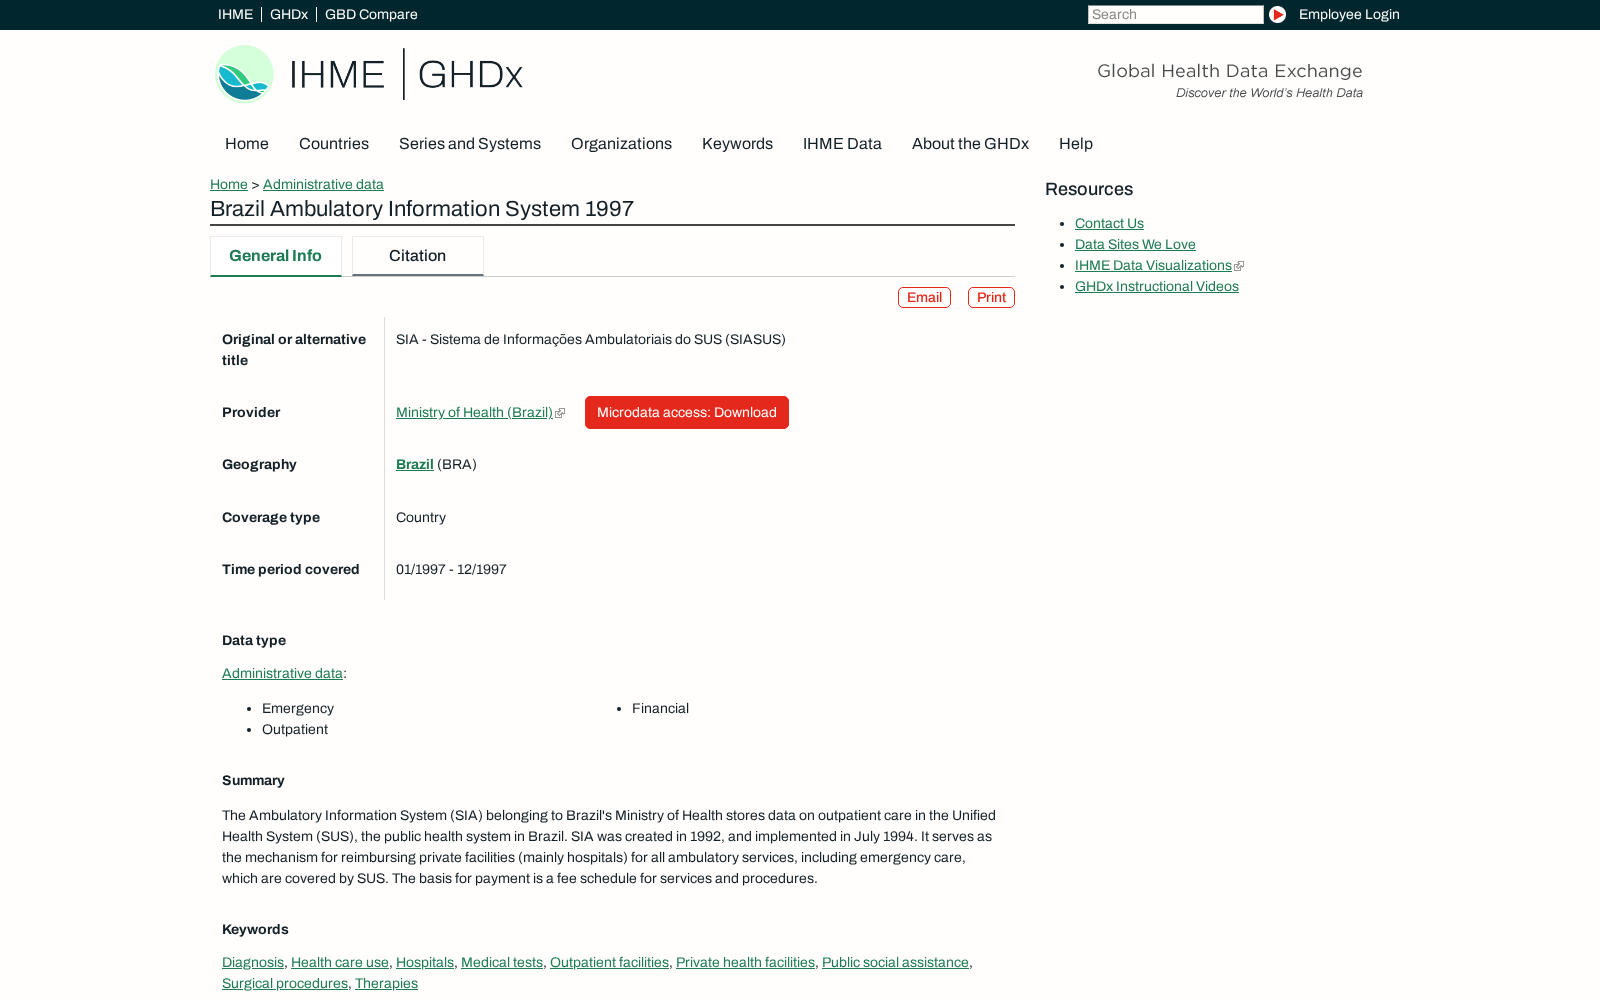Click the IHME leaf logo
Screen dimensions: 1600x1000
coord(245,74)
